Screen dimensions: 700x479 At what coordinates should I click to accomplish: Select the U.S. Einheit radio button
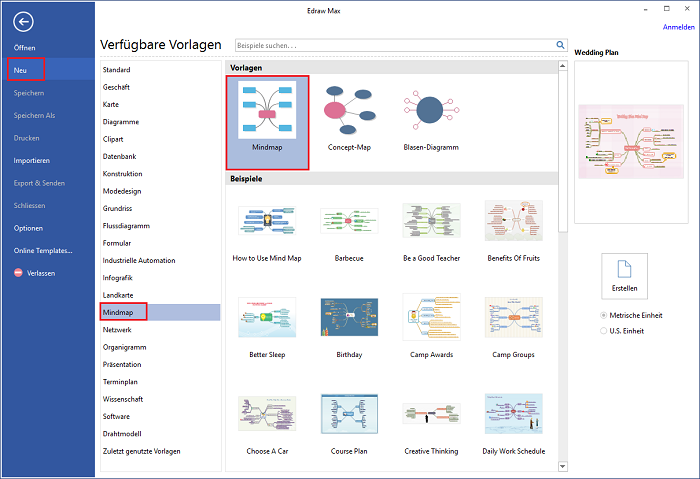coord(603,331)
